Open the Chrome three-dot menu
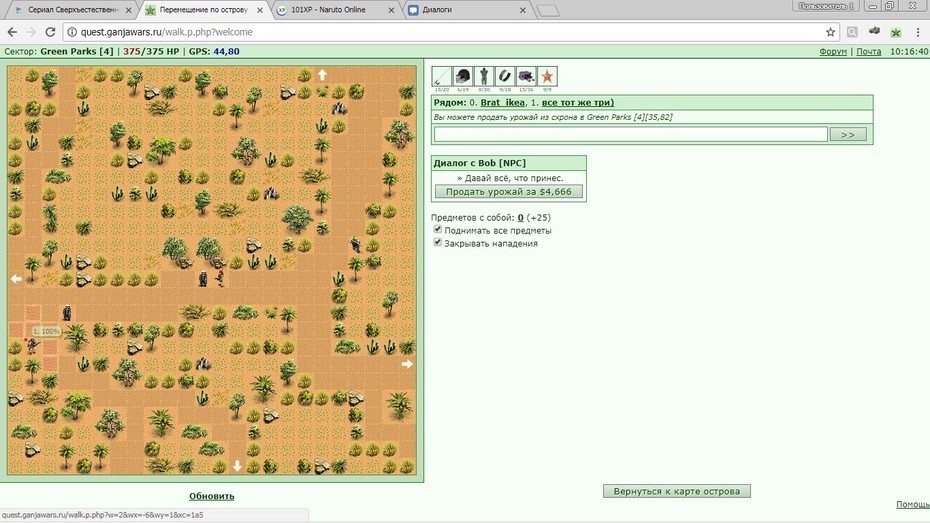The height and width of the screenshot is (523, 930). pos(918,32)
